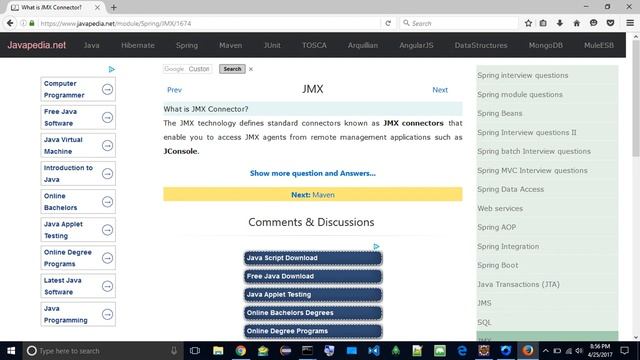Open the Hibernate navbar item

pyautogui.click(x=138, y=45)
